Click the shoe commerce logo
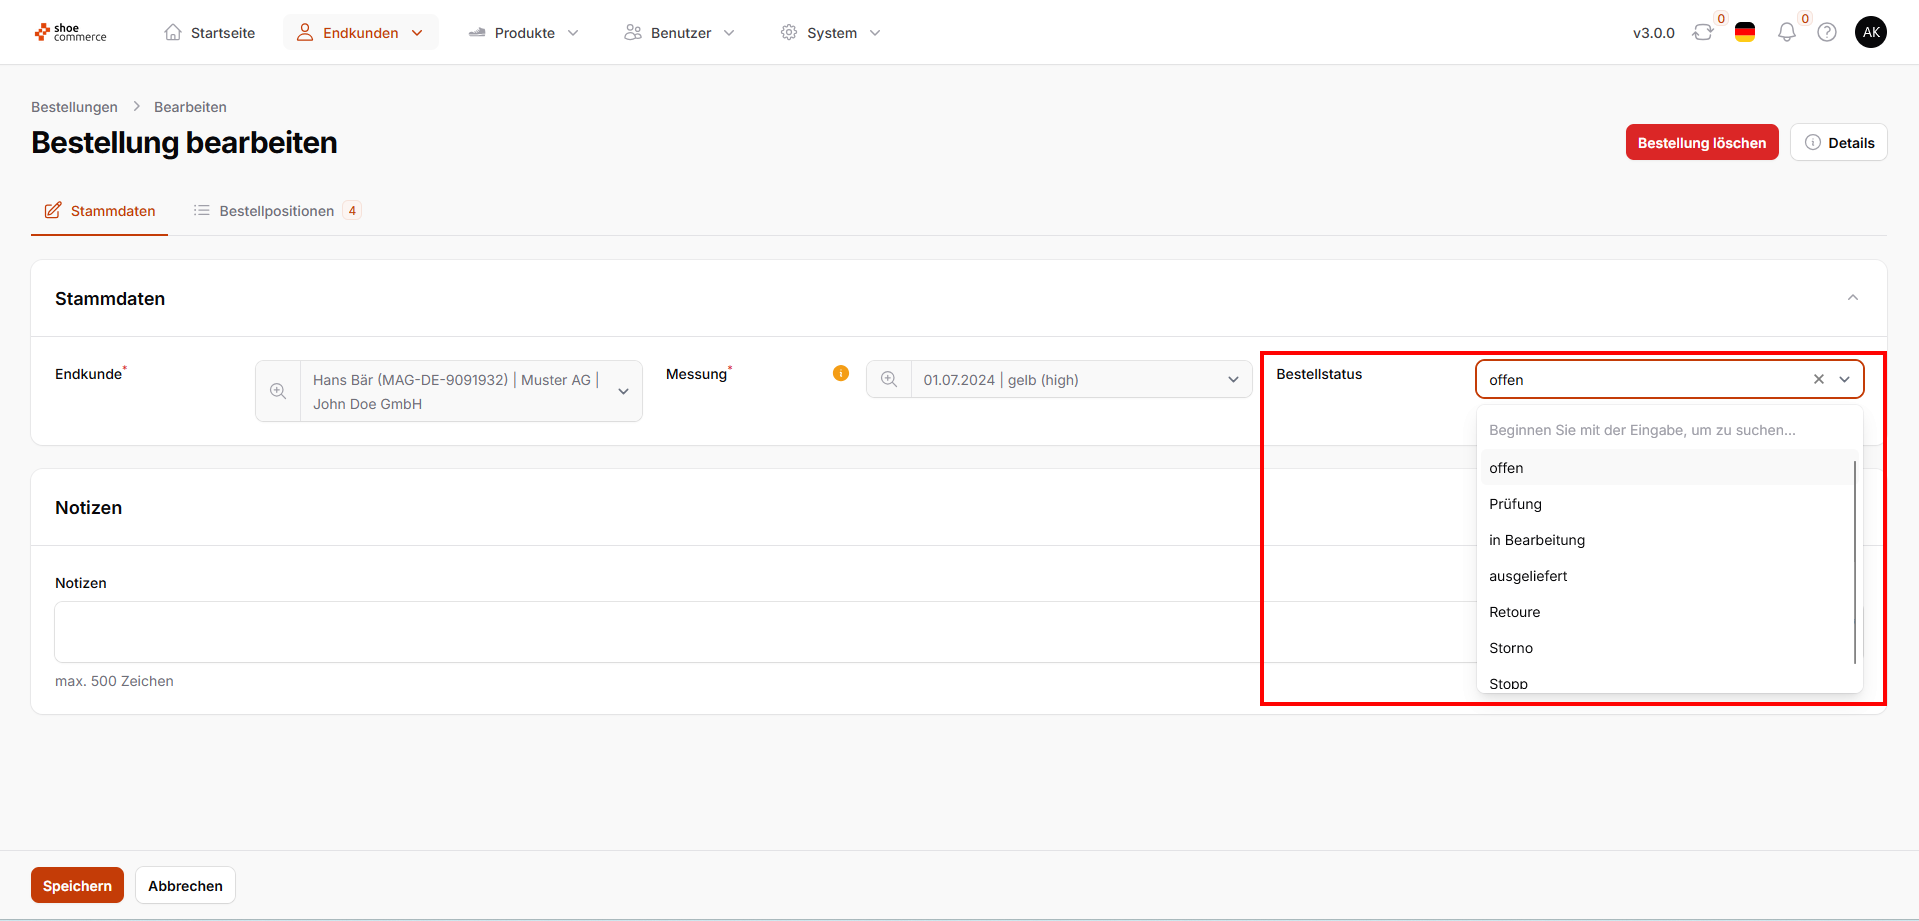Viewport: 1919px width, 921px height. 70,33
